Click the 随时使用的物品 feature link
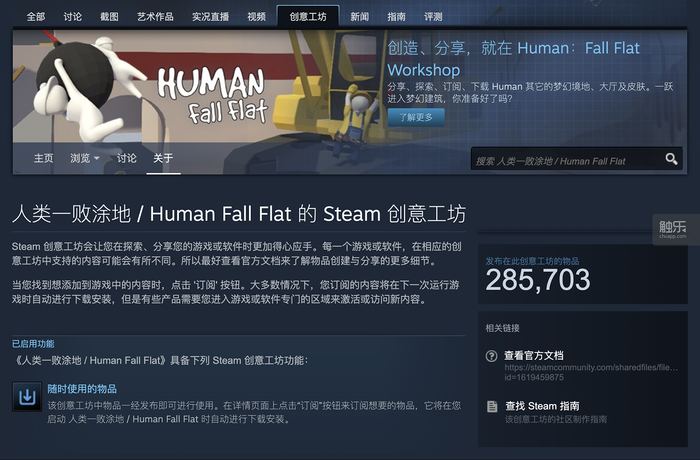The height and width of the screenshot is (460, 700). [82, 389]
